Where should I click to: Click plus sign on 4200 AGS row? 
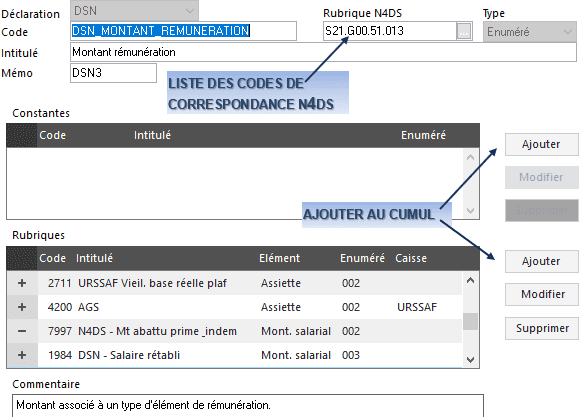pyautogui.click(x=22, y=307)
